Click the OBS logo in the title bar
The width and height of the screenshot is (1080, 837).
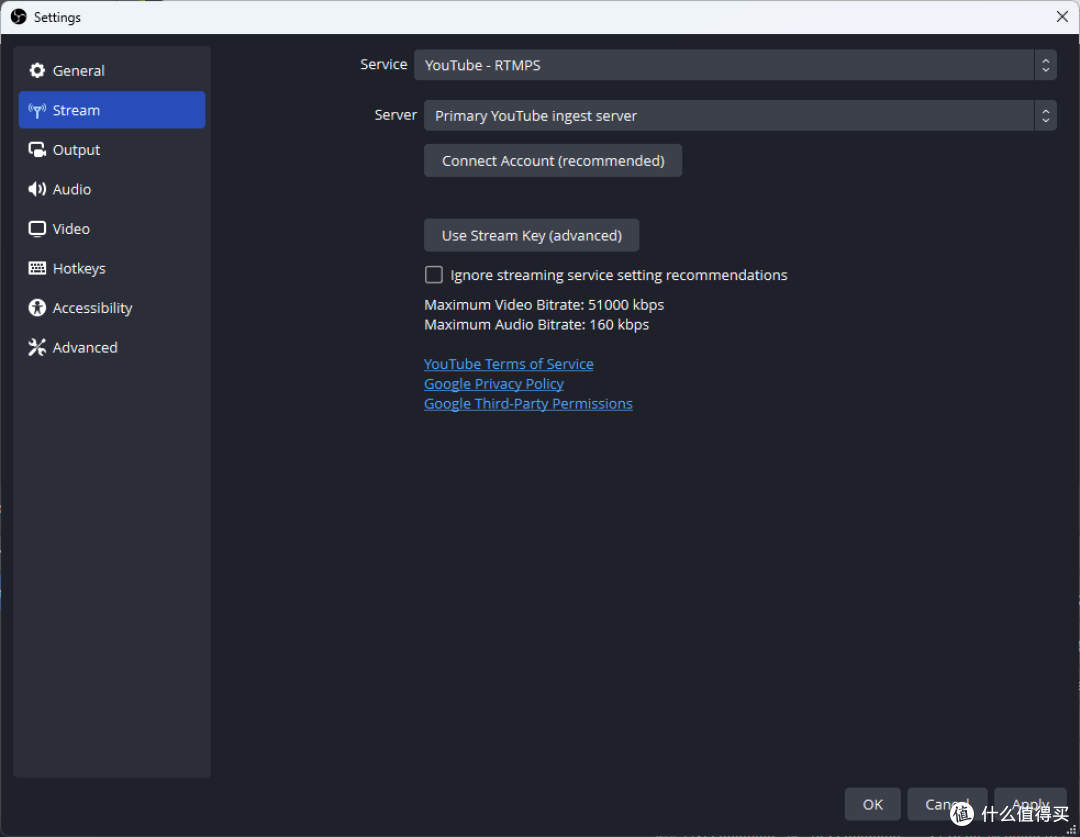[x=19, y=17]
